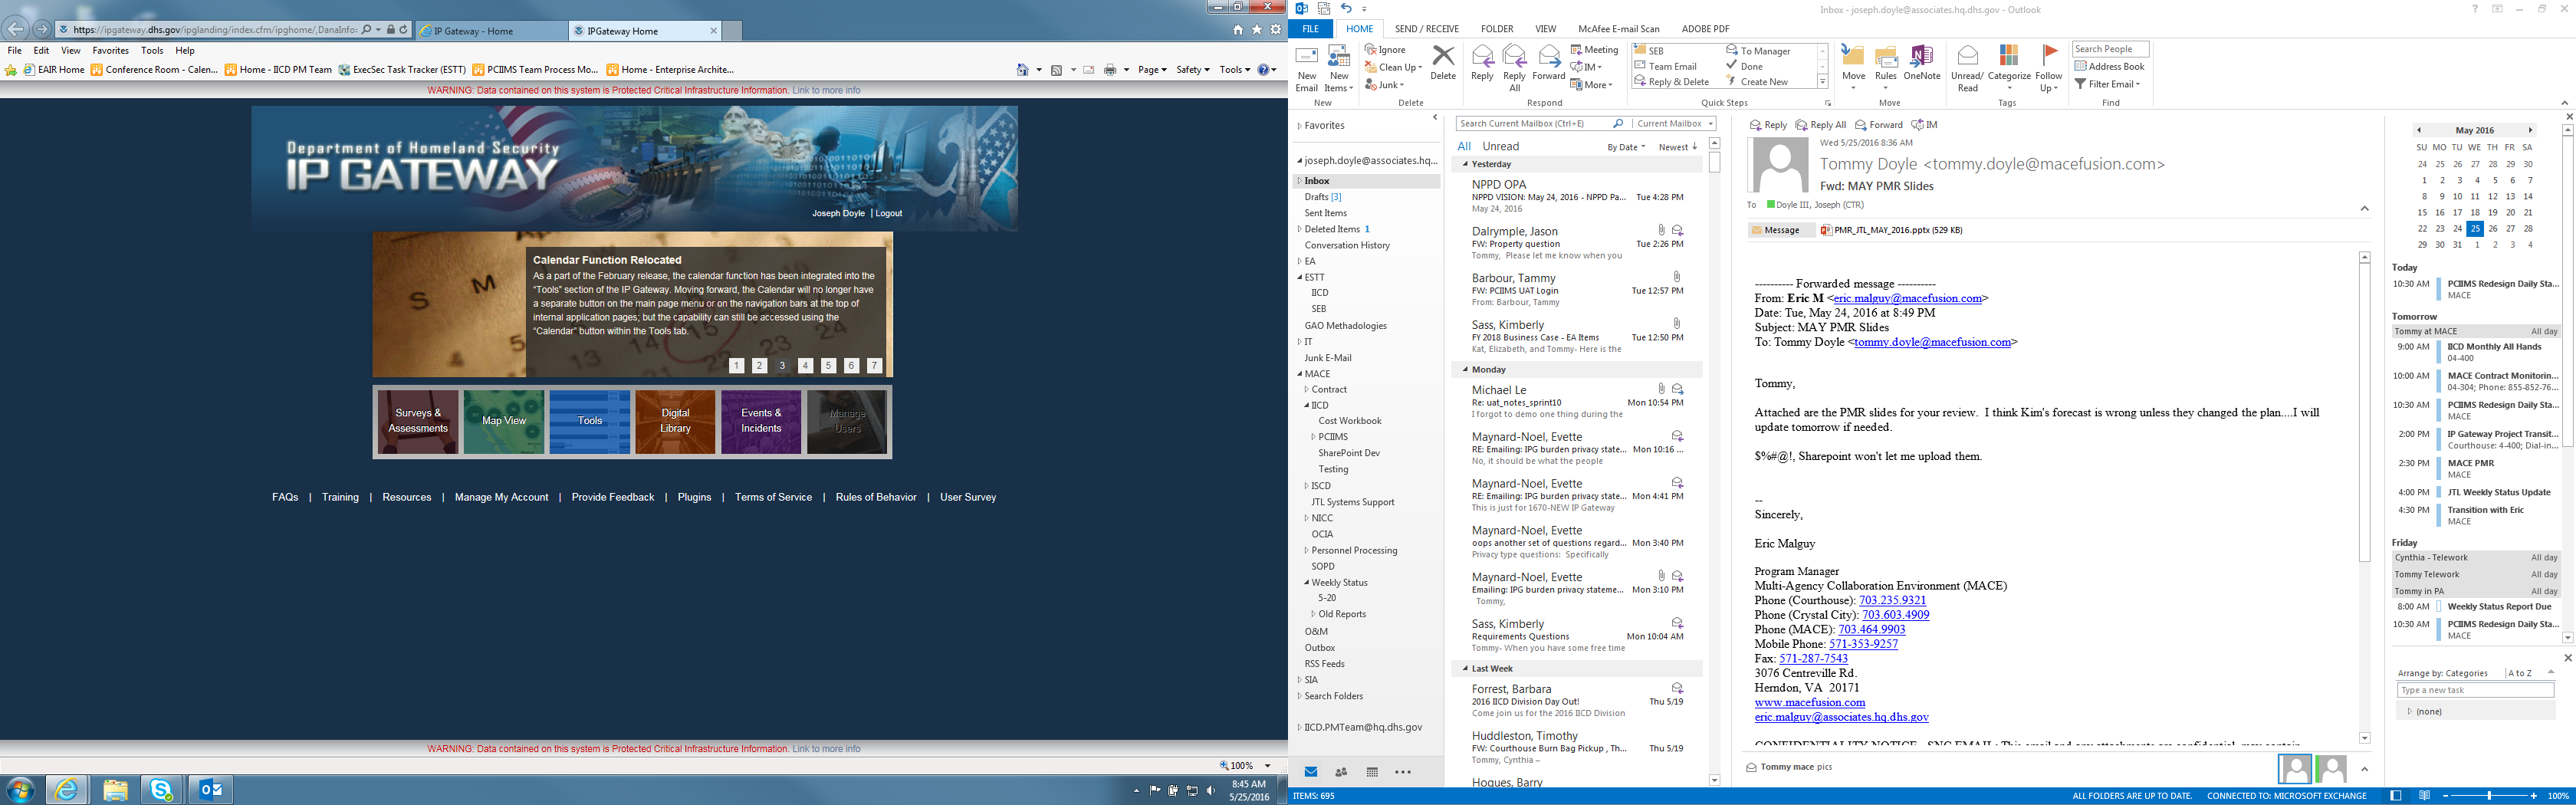Toggle Newest sort order in message list
Image resolution: width=2576 pixels, height=805 pixels.
(1677, 147)
